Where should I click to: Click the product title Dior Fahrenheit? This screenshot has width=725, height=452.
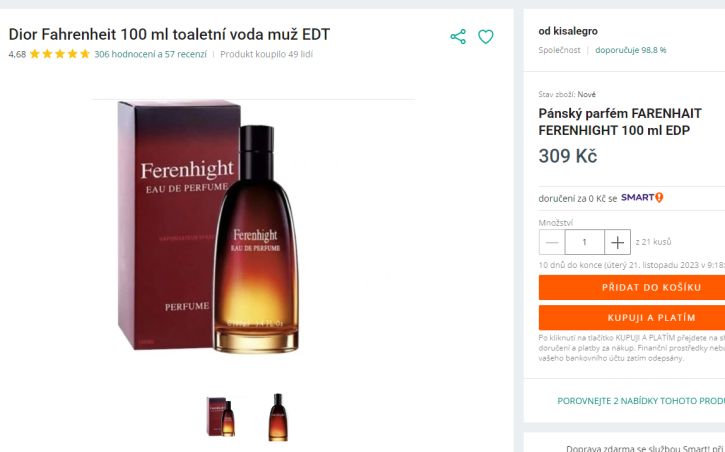(x=169, y=34)
